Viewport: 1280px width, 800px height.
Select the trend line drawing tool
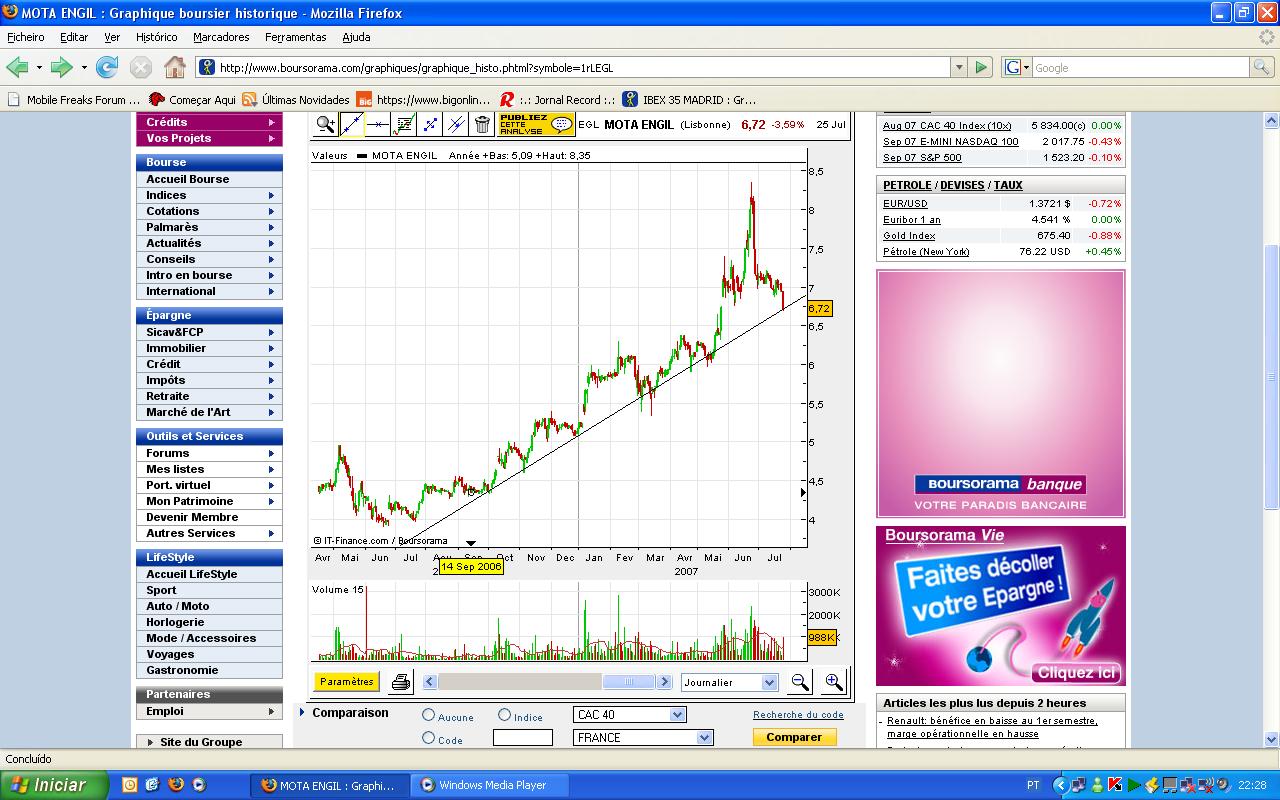[x=351, y=124]
